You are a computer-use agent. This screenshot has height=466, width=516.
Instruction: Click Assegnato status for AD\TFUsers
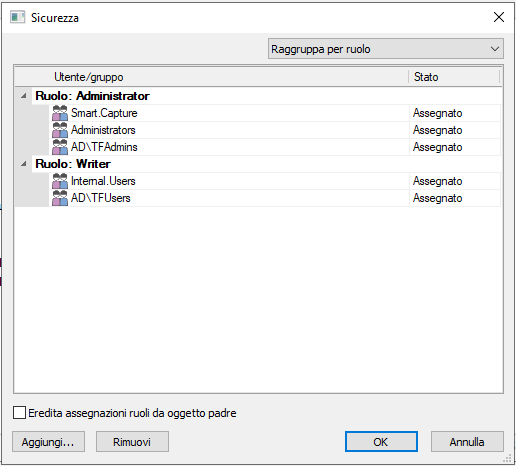[437, 198]
